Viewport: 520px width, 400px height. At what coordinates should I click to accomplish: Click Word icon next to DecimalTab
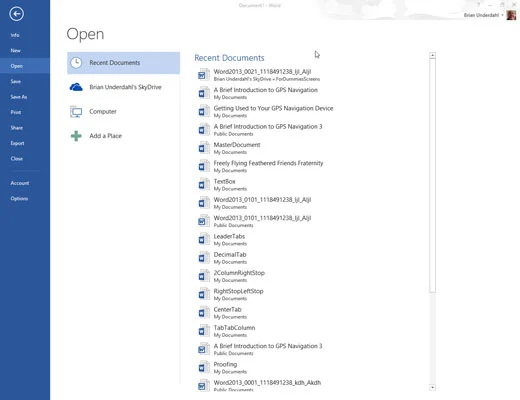point(203,258)
